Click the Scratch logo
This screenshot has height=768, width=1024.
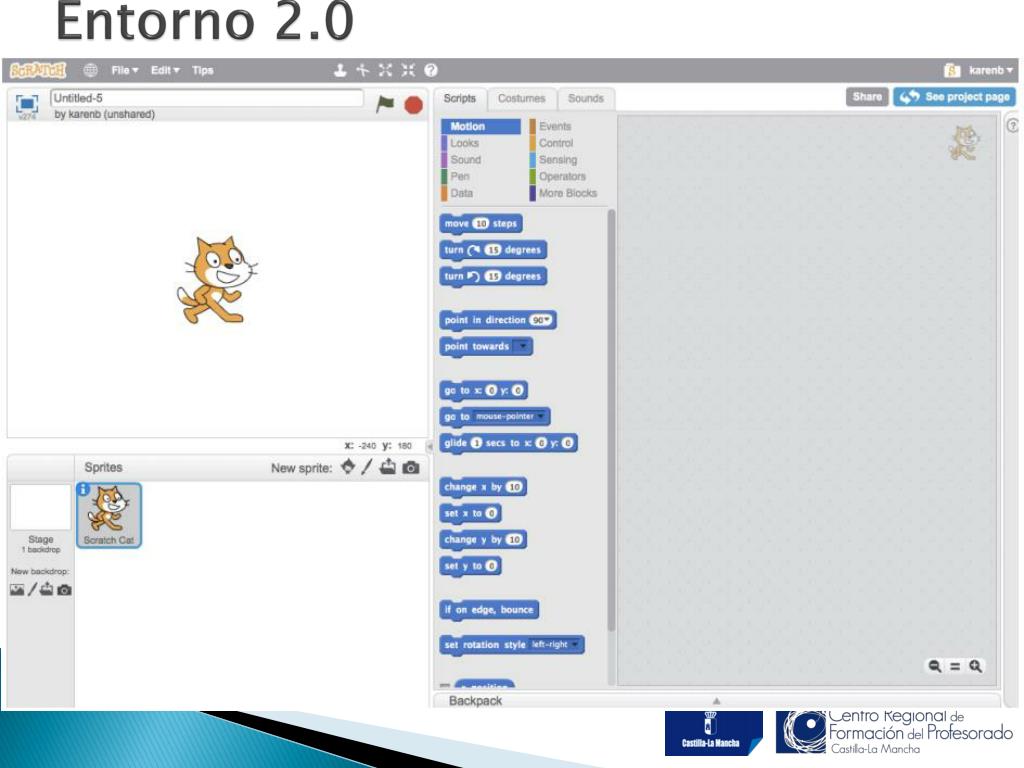click(38, 70)
